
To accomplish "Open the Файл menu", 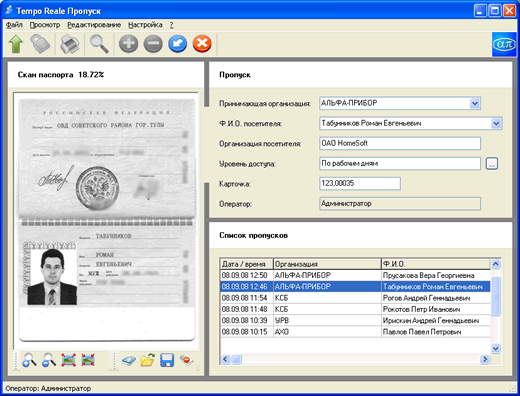I will coord(14,25).
